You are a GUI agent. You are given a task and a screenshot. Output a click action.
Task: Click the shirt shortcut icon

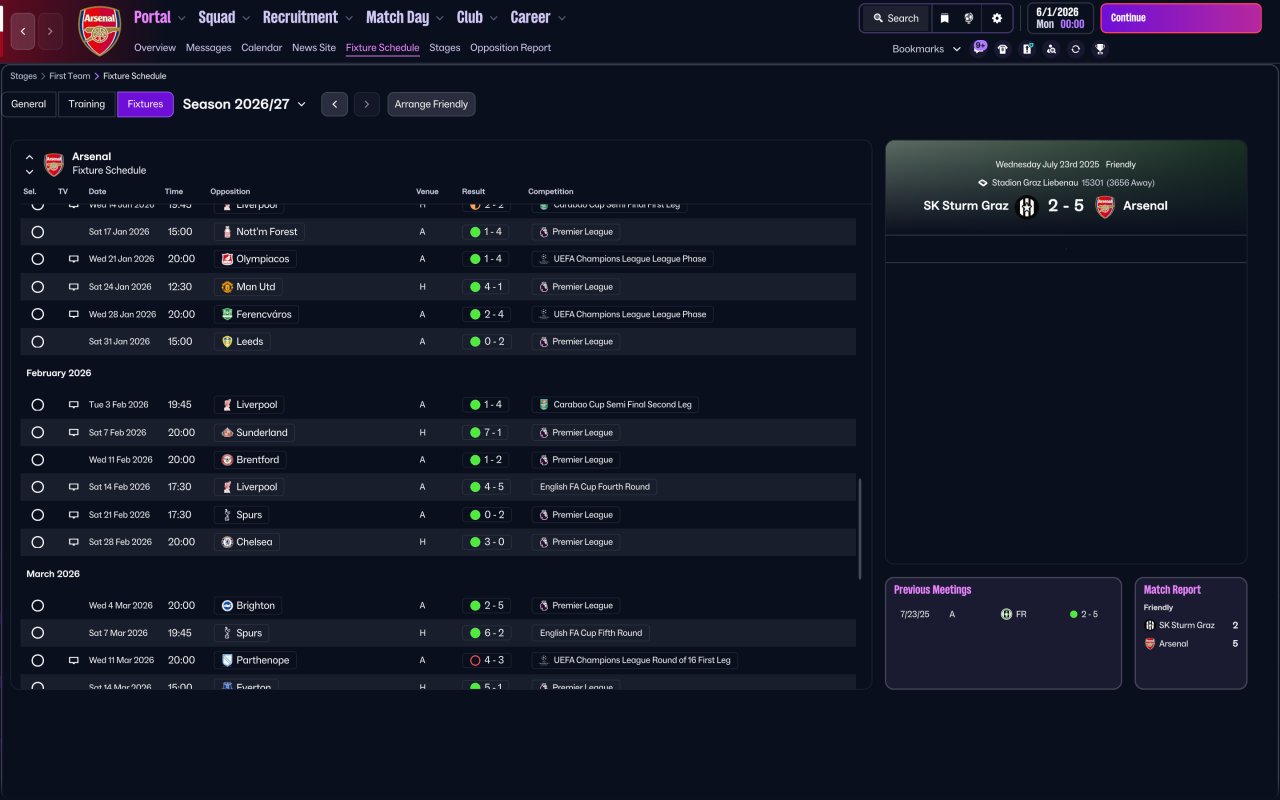(x=1003, y=49)
